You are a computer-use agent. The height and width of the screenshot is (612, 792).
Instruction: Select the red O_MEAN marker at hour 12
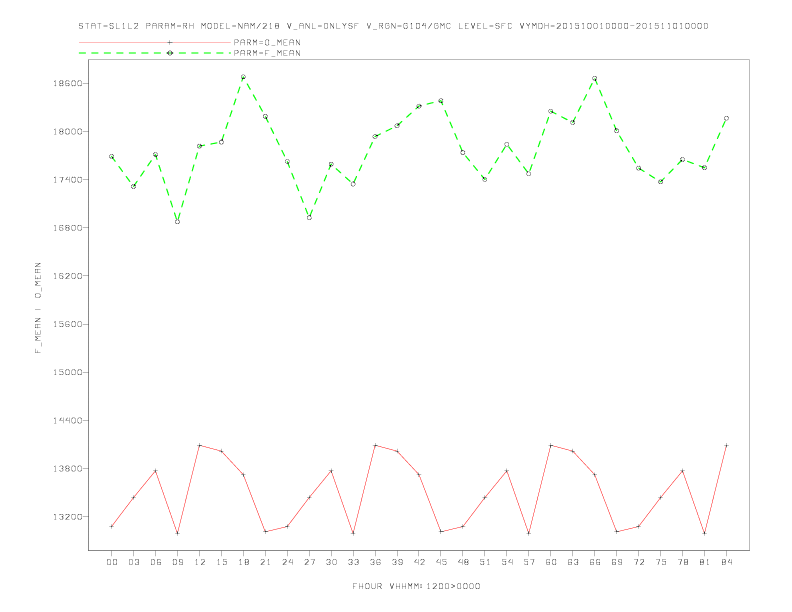(x=200, y=445)
